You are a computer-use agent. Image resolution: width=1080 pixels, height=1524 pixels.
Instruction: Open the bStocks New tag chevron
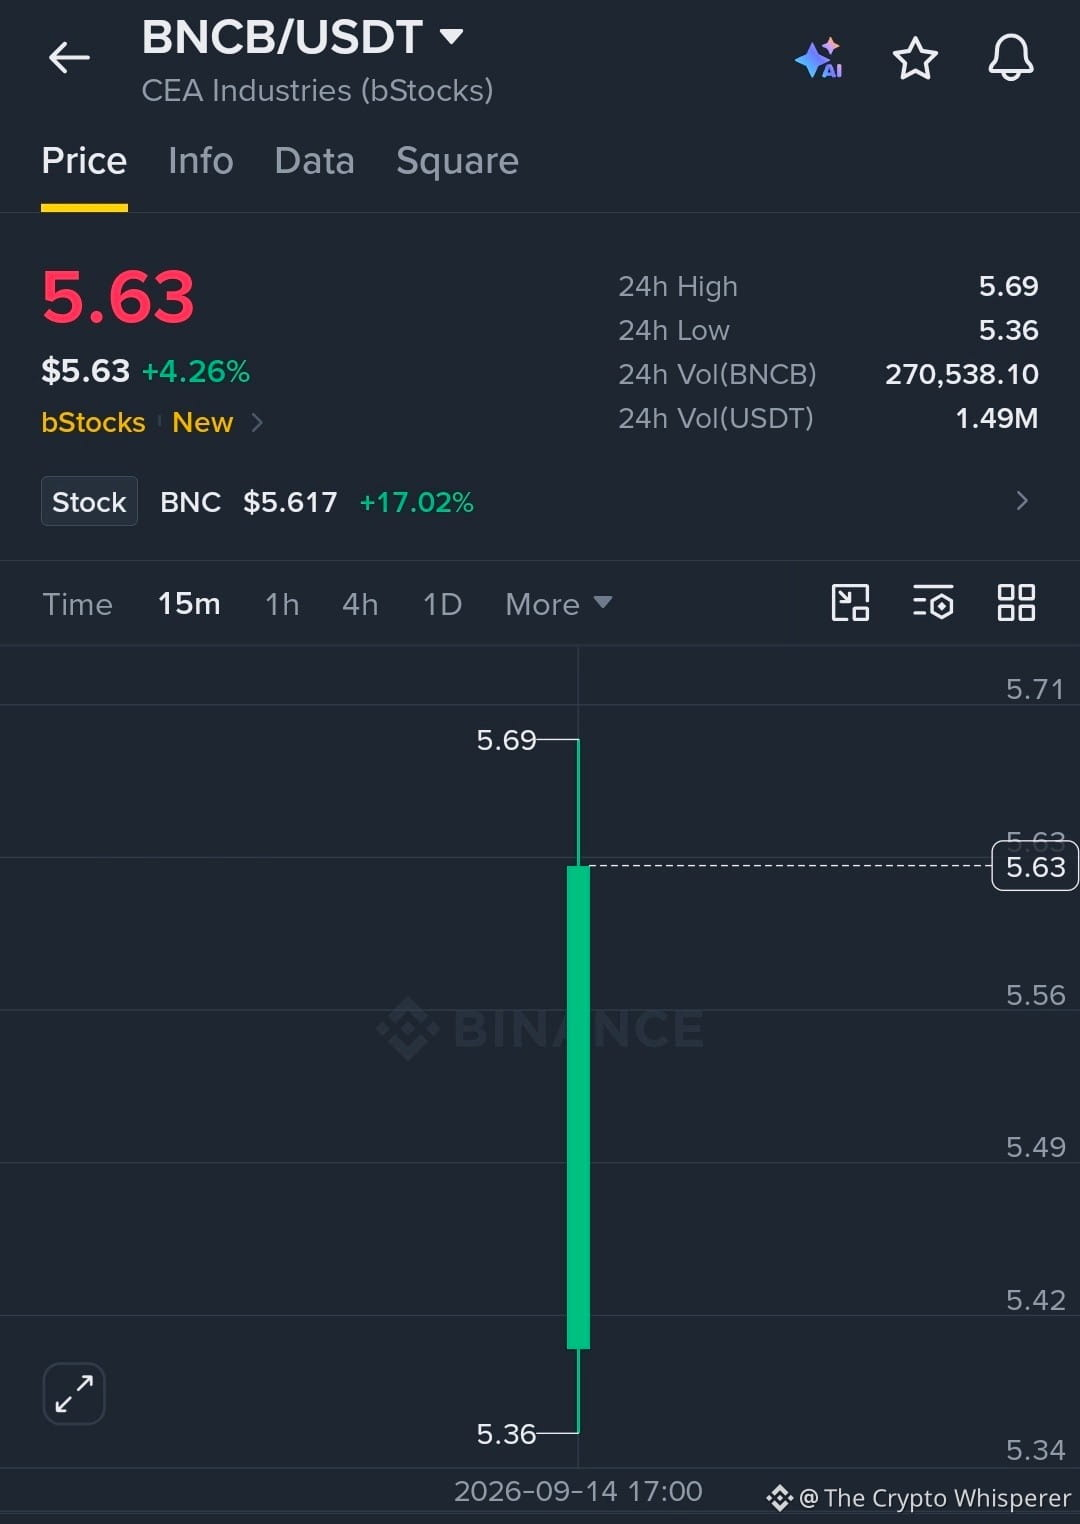[x=257, y=422]
